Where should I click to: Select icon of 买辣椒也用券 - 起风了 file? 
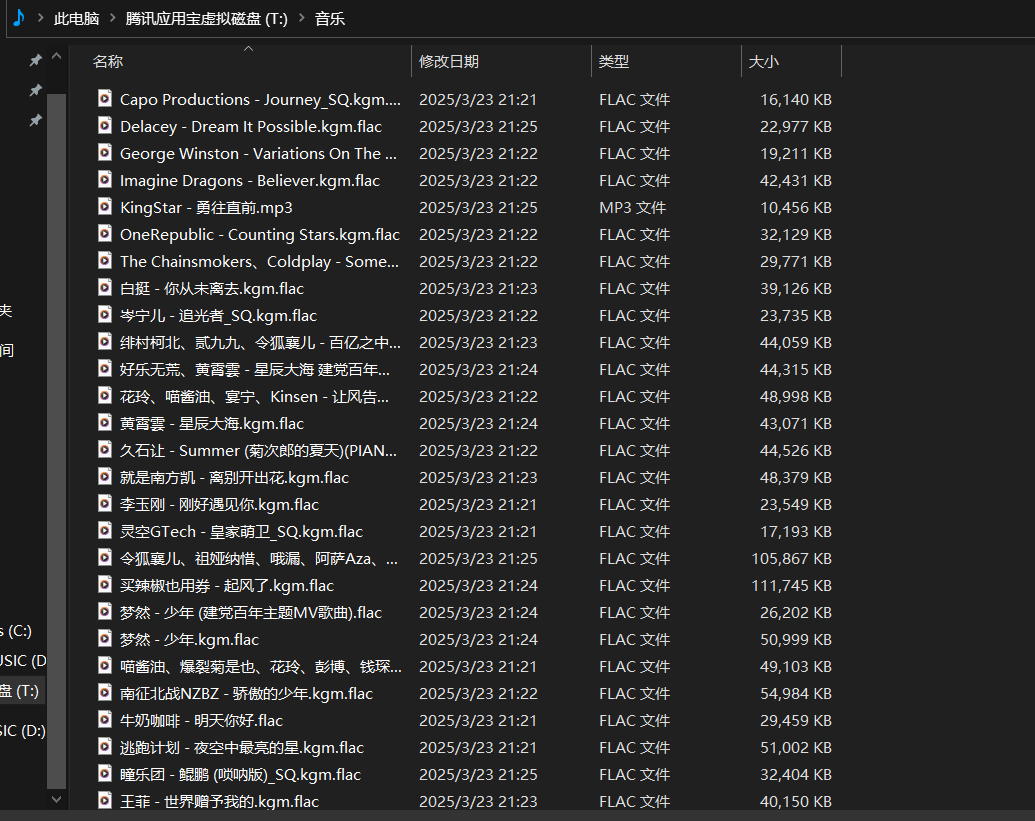click(104, 585)
